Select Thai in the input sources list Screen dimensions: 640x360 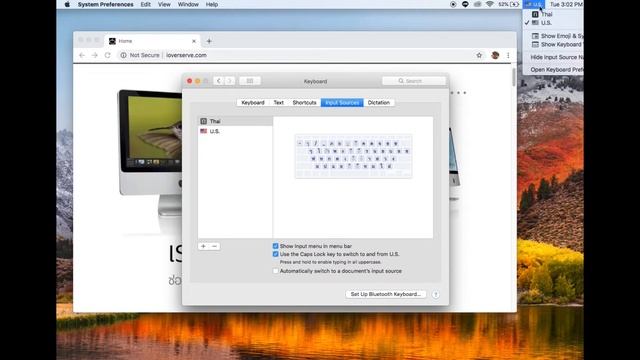[235, 121]
